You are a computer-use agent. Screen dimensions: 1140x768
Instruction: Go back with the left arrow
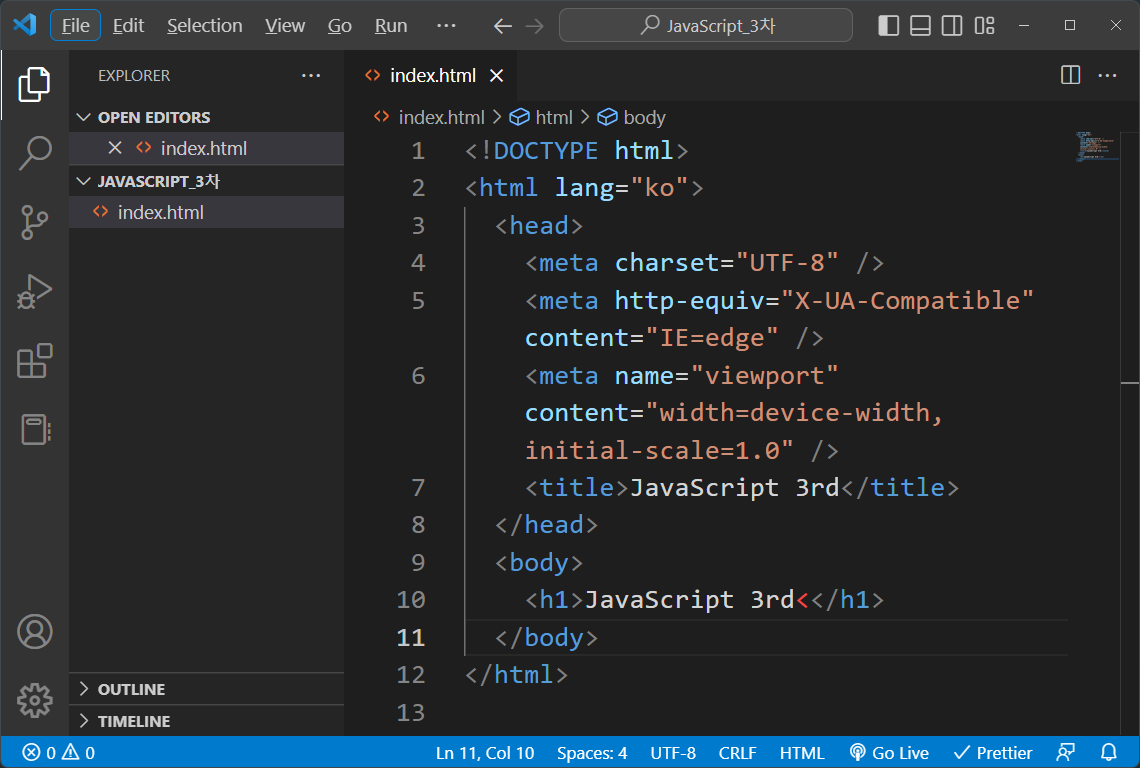[x=502, y=26]
